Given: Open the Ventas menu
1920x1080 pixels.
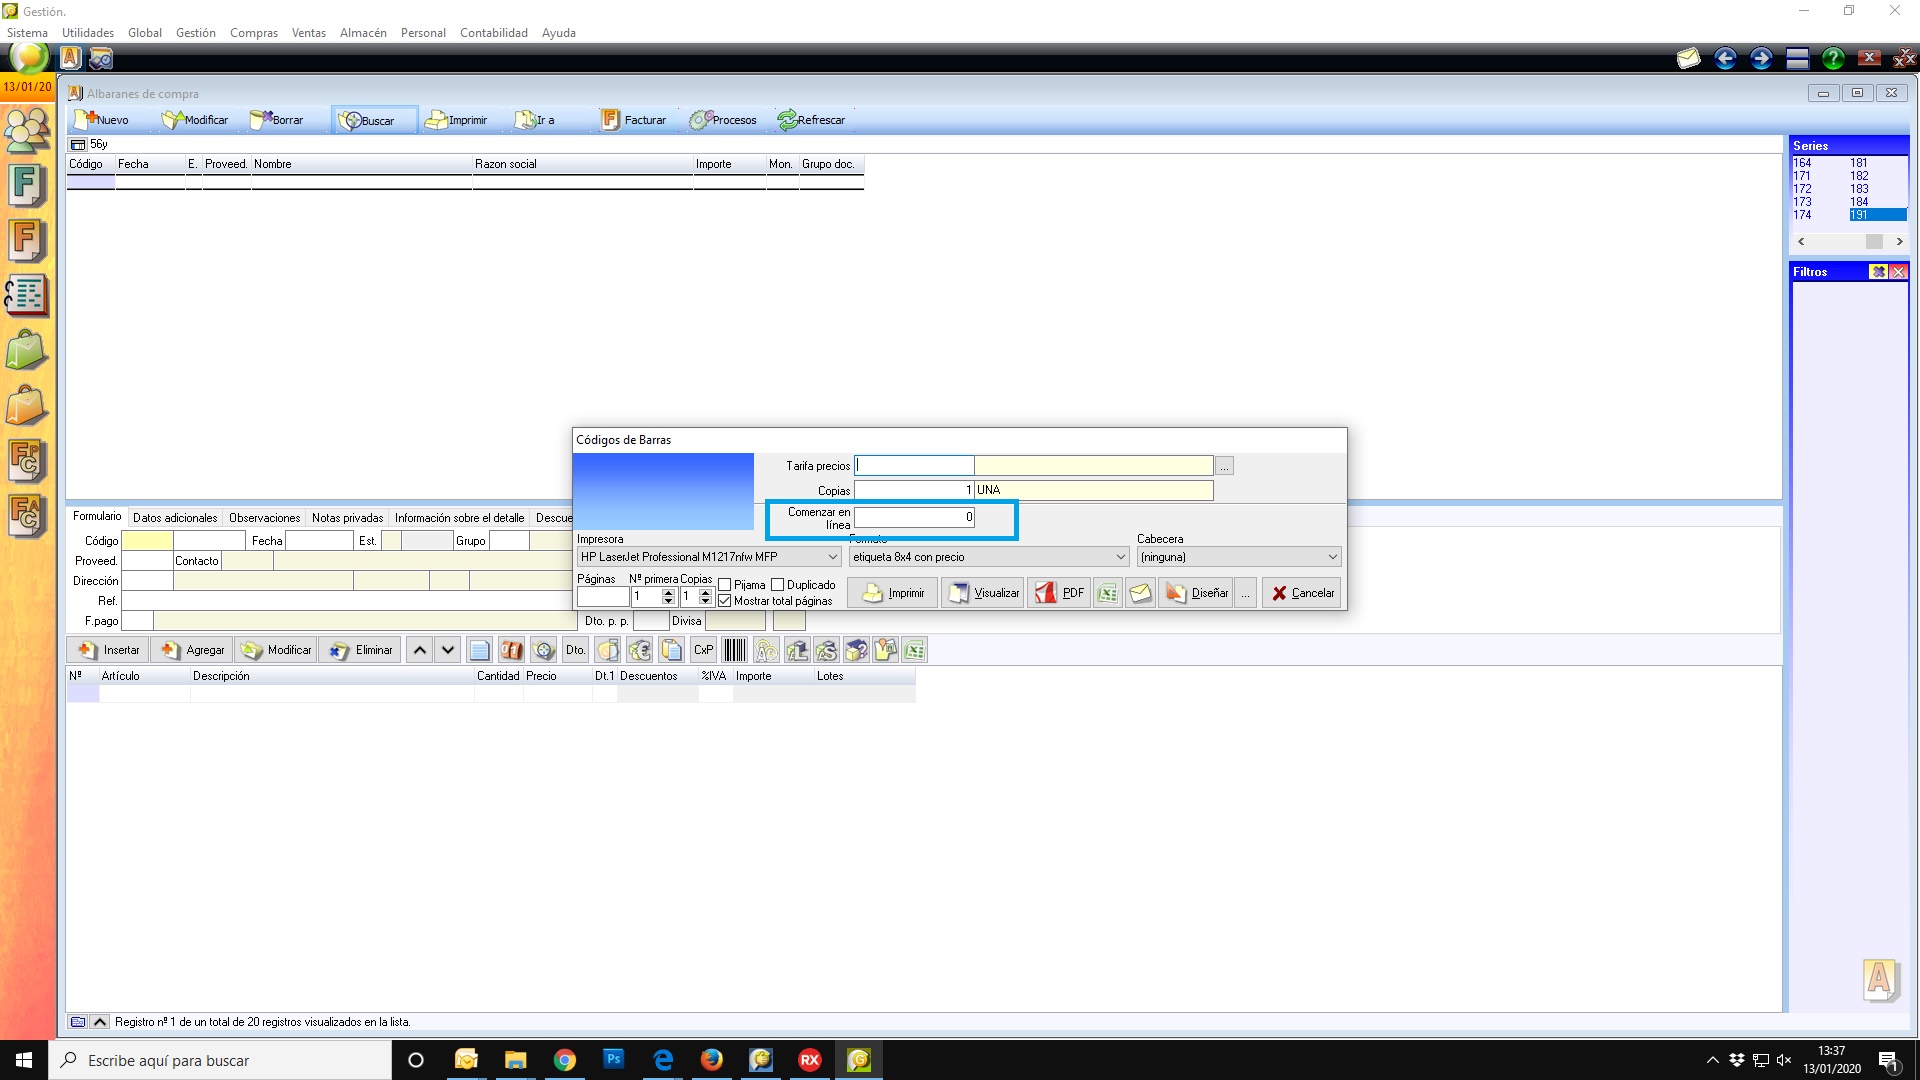Looking at the screenshot, I should point(309,32).
